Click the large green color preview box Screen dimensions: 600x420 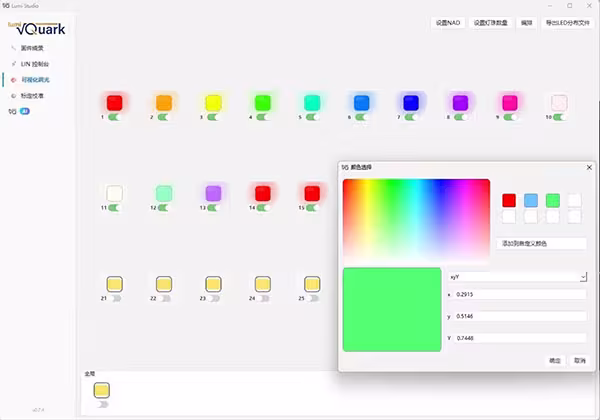(x=392, y=309)
